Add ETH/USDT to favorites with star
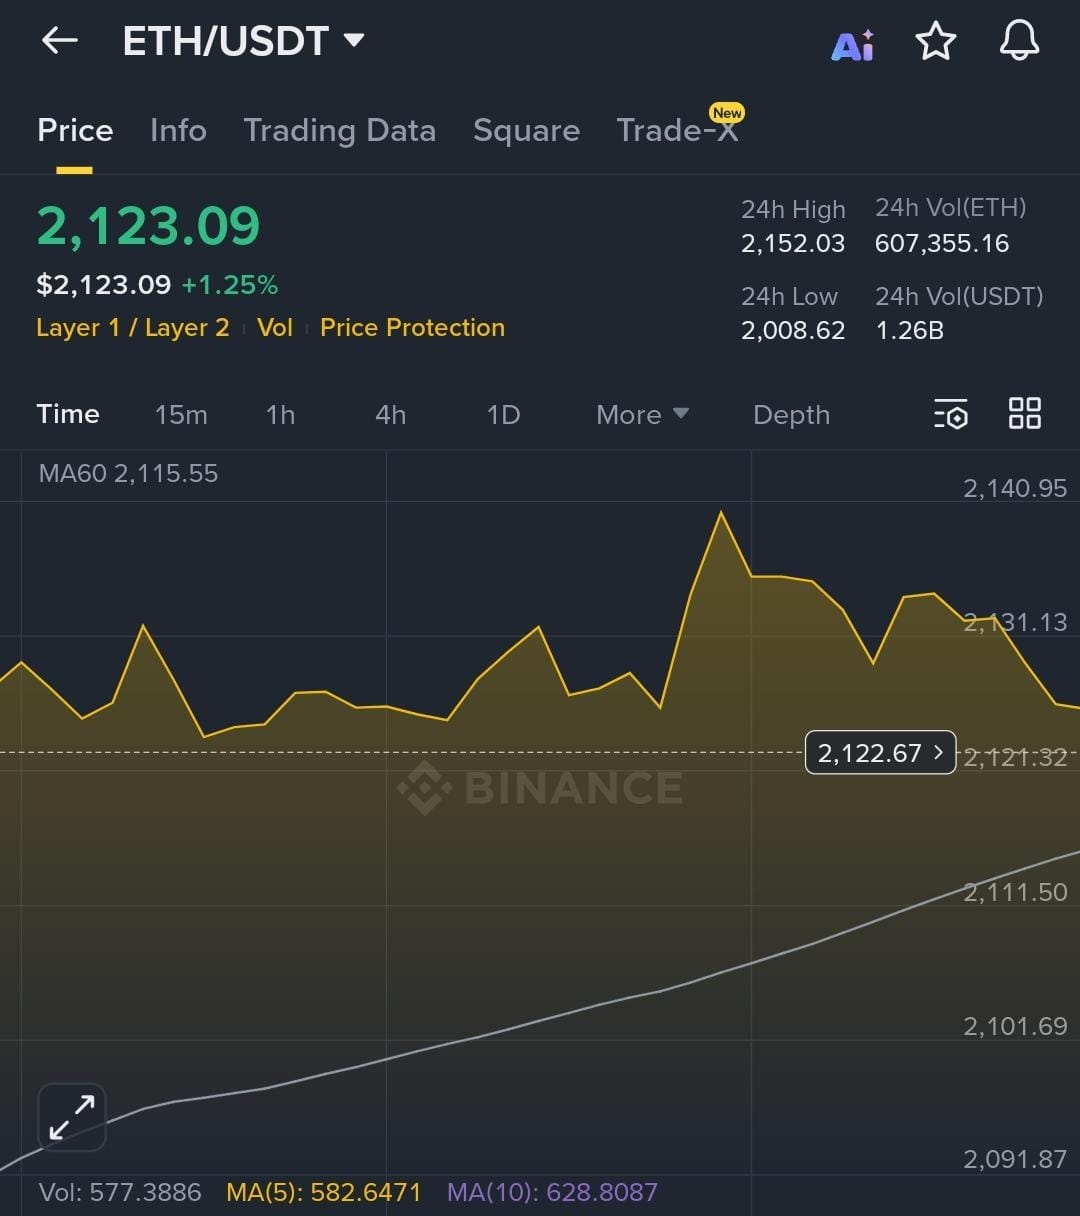The image size is (1080, 1216). 935,42
